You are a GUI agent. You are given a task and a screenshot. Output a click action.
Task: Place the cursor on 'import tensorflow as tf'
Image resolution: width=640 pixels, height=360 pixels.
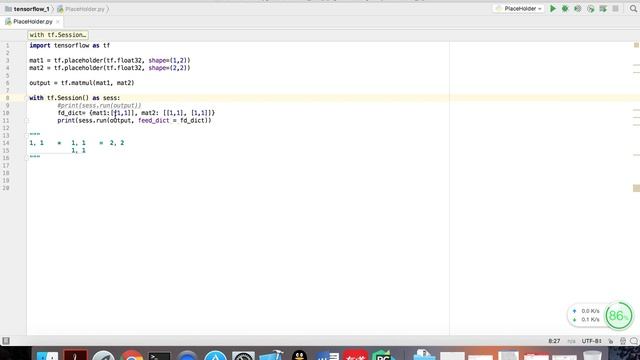69,45
